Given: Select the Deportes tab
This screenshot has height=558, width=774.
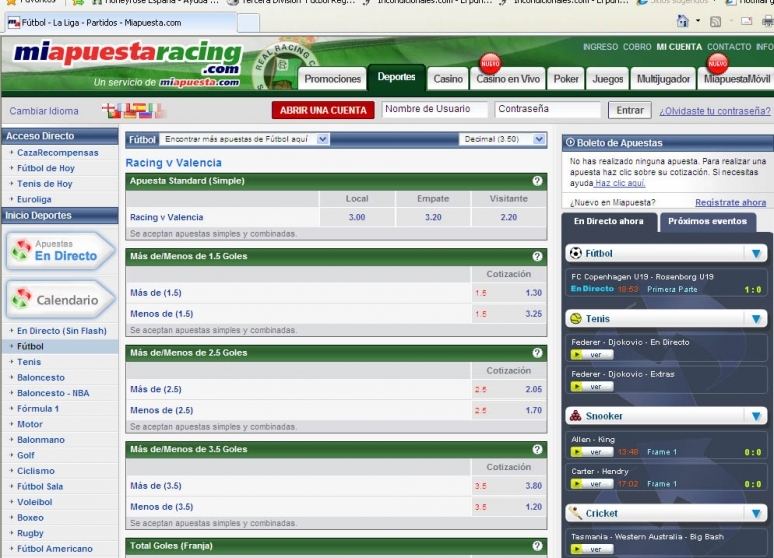Looking at the screenshot, I should [396, 77].
